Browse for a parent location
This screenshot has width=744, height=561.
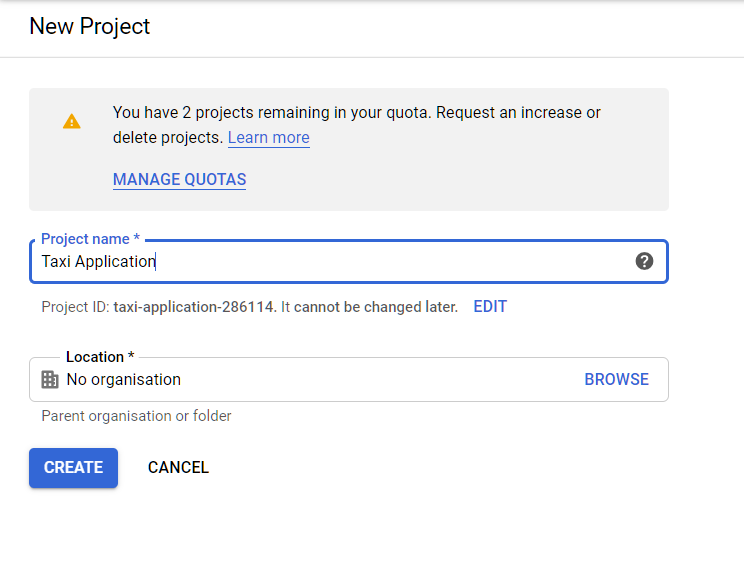pos(616,379)
